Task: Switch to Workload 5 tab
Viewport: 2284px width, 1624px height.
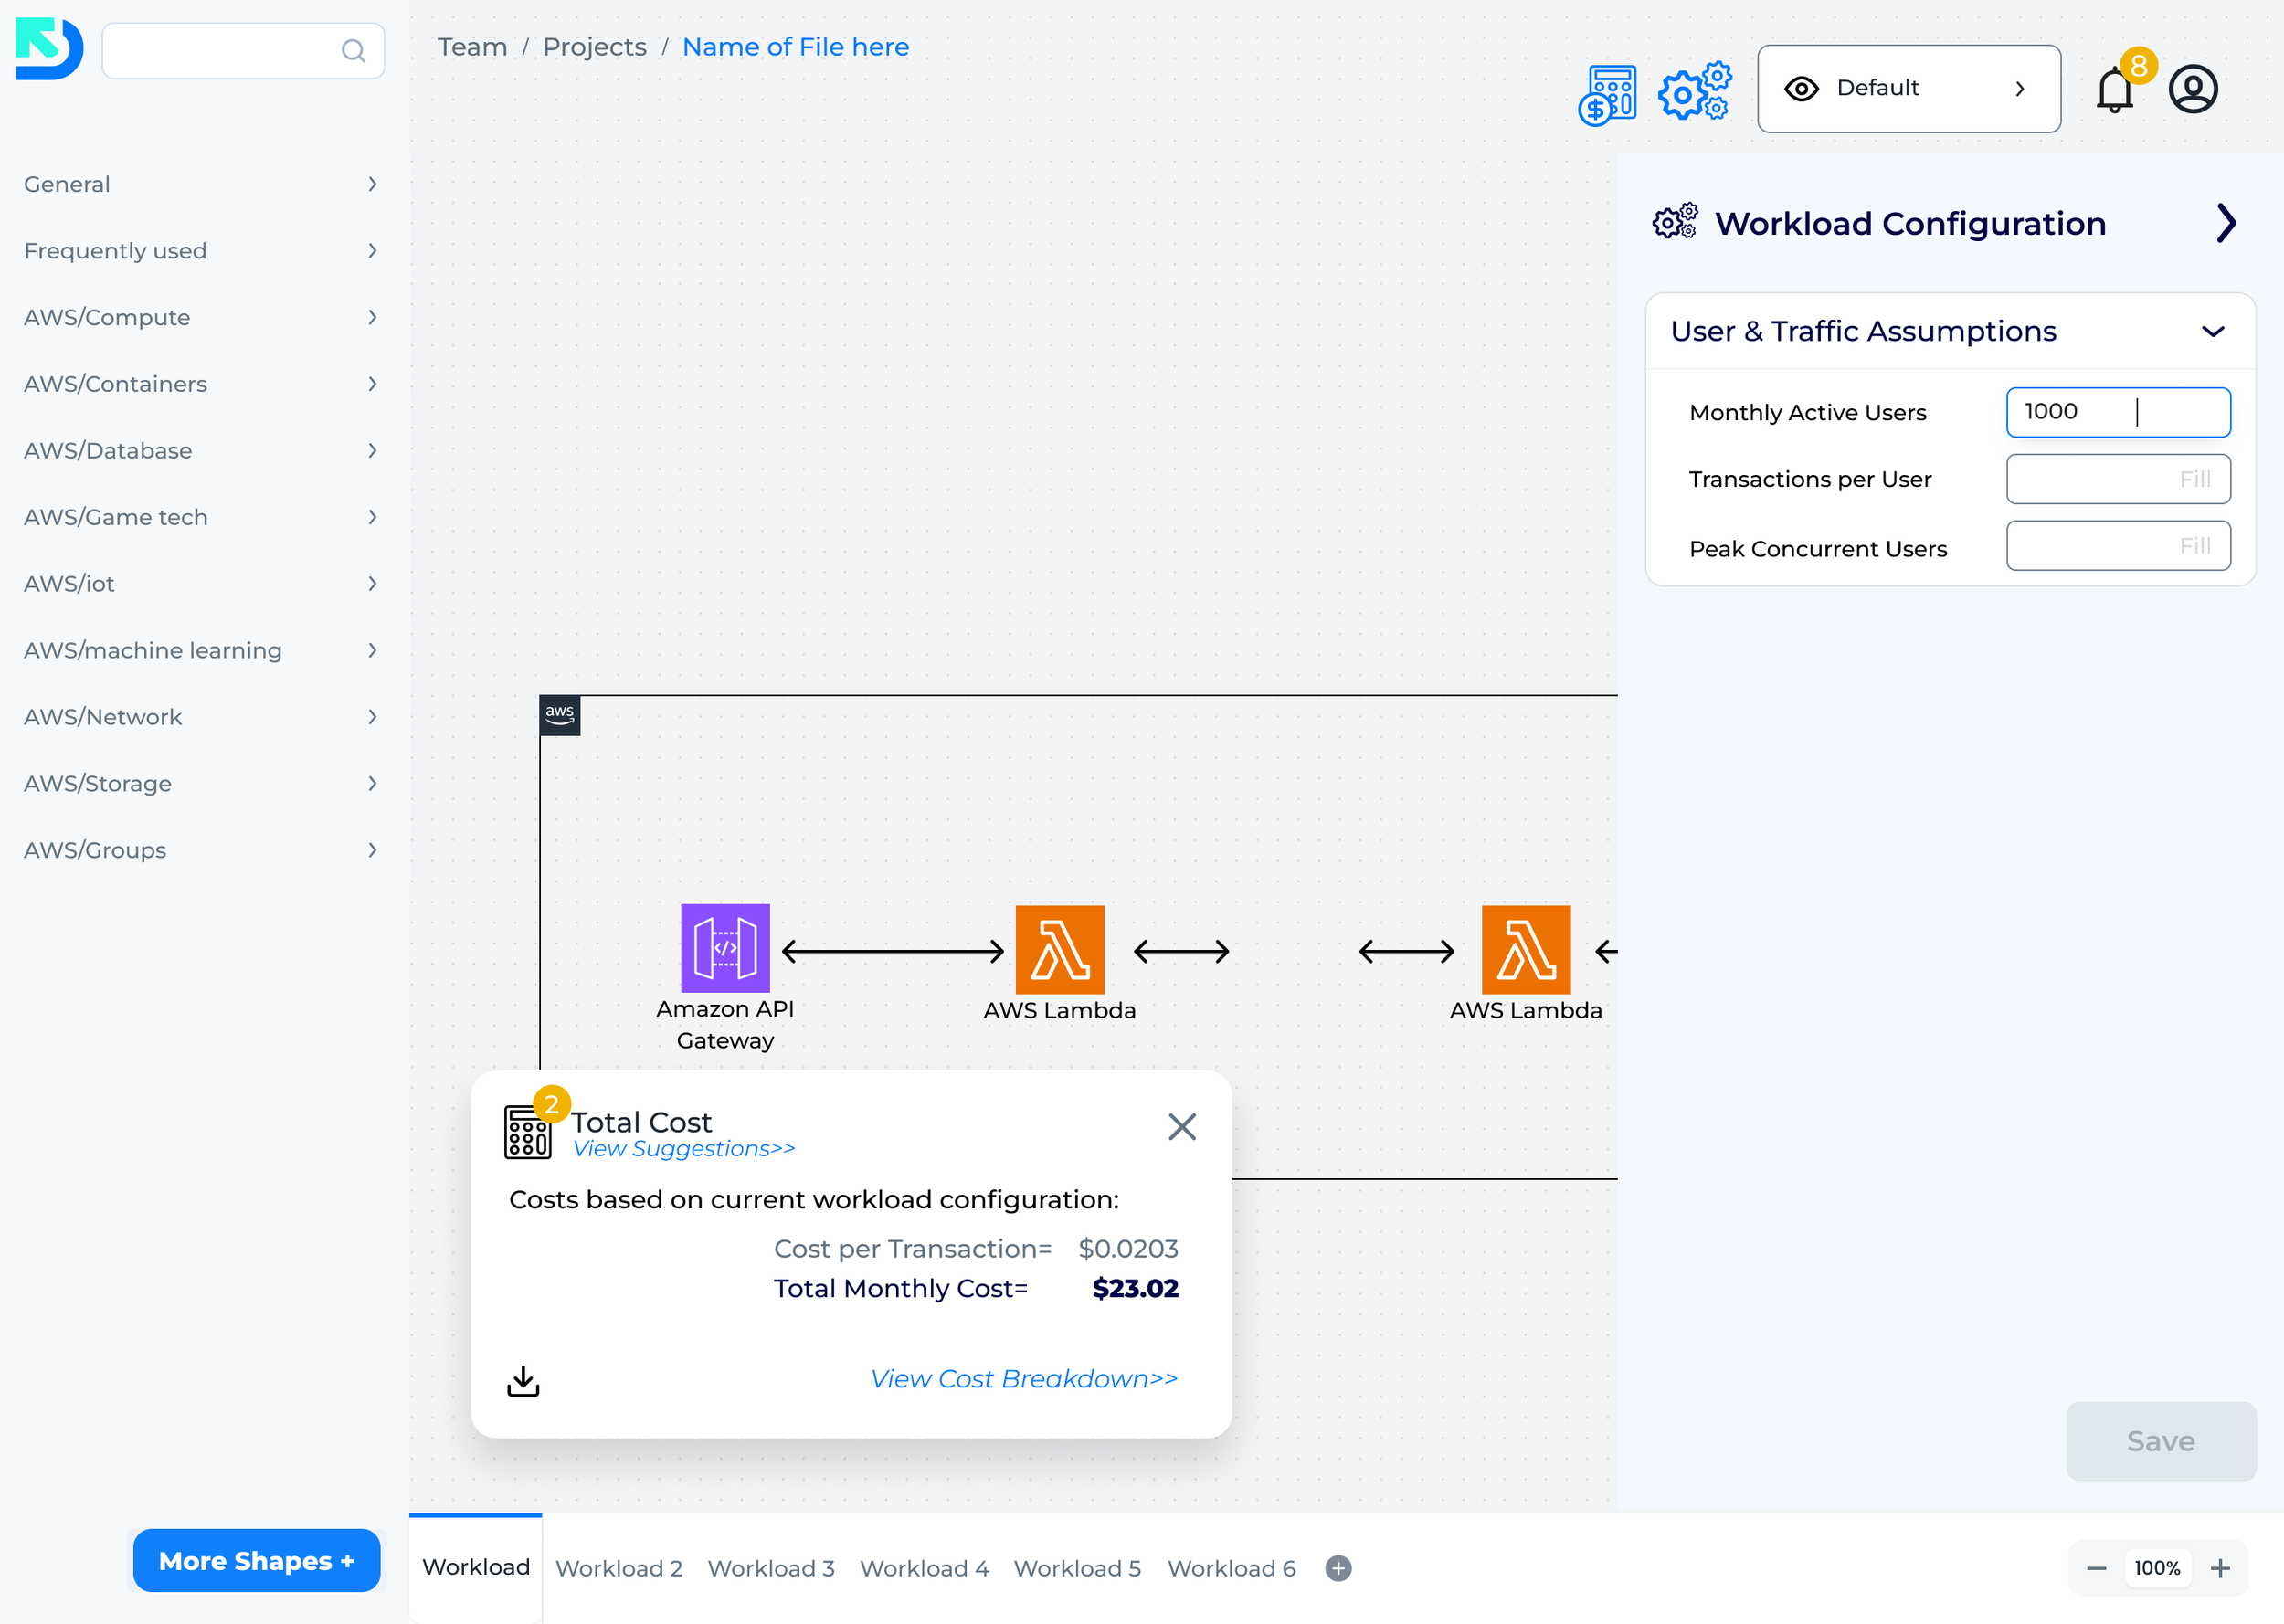Action: (1077, 1568)
